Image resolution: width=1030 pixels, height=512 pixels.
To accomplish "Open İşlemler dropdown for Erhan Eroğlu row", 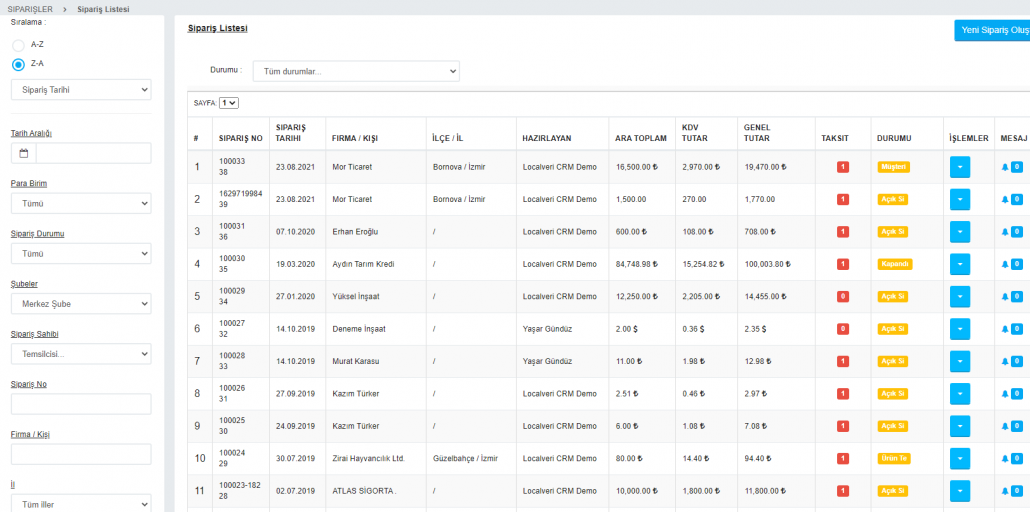I will 960,231.
